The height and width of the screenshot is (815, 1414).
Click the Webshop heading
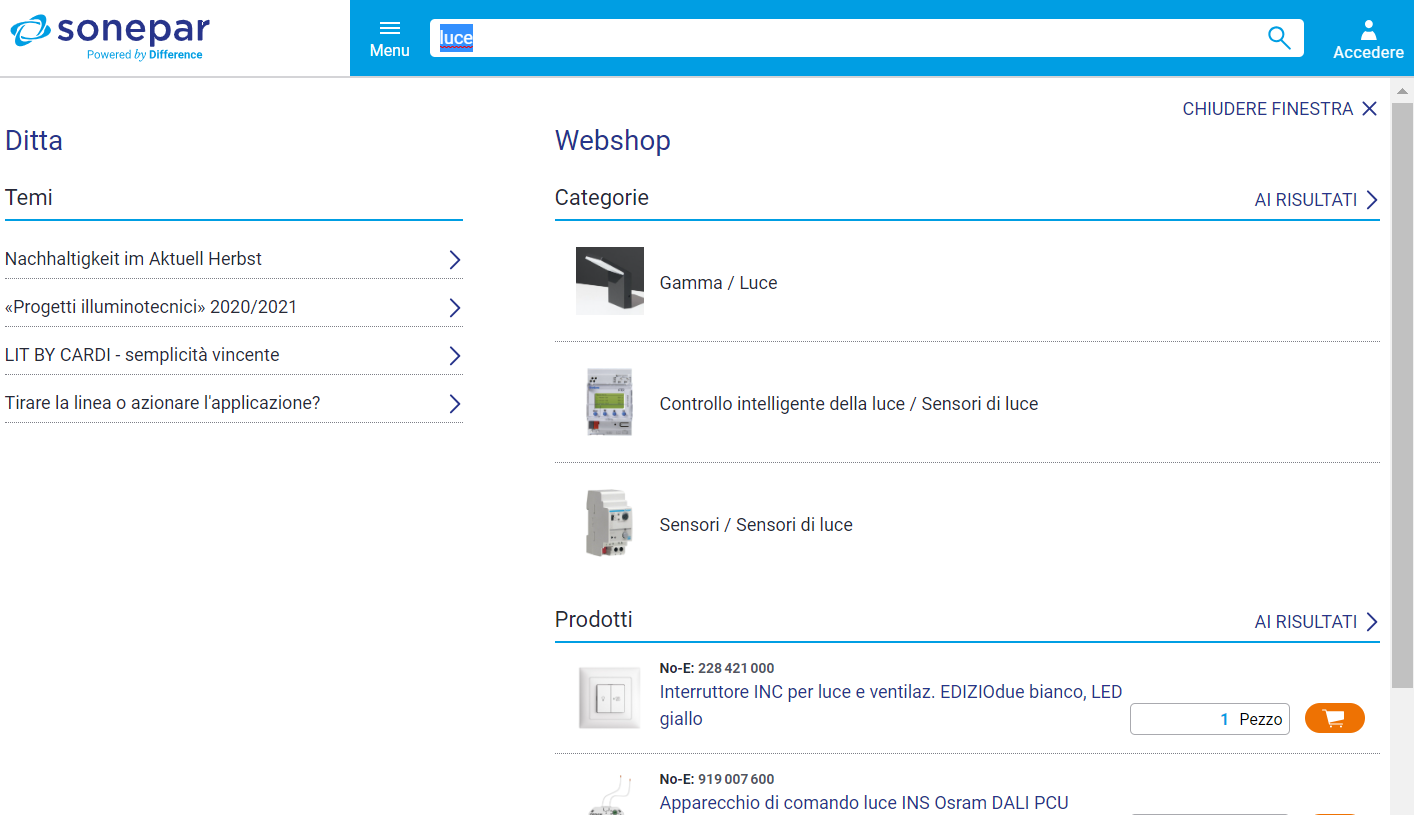[x=613, y=140]
